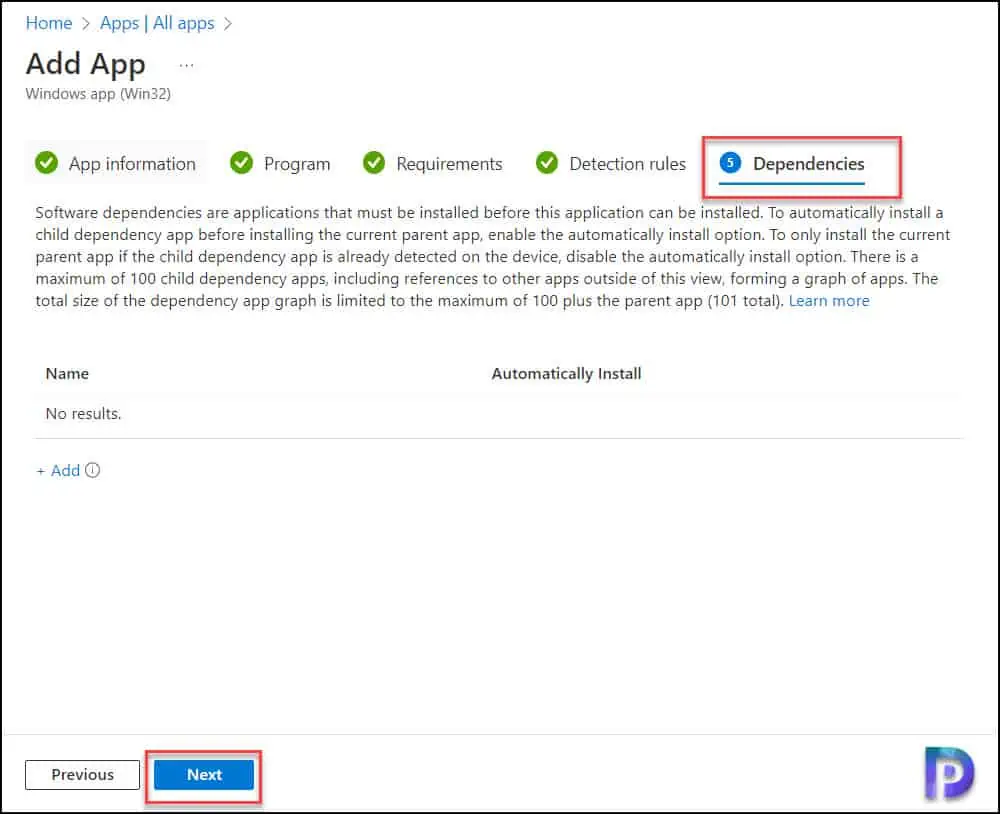Switch to Program step

pos(281,163)
